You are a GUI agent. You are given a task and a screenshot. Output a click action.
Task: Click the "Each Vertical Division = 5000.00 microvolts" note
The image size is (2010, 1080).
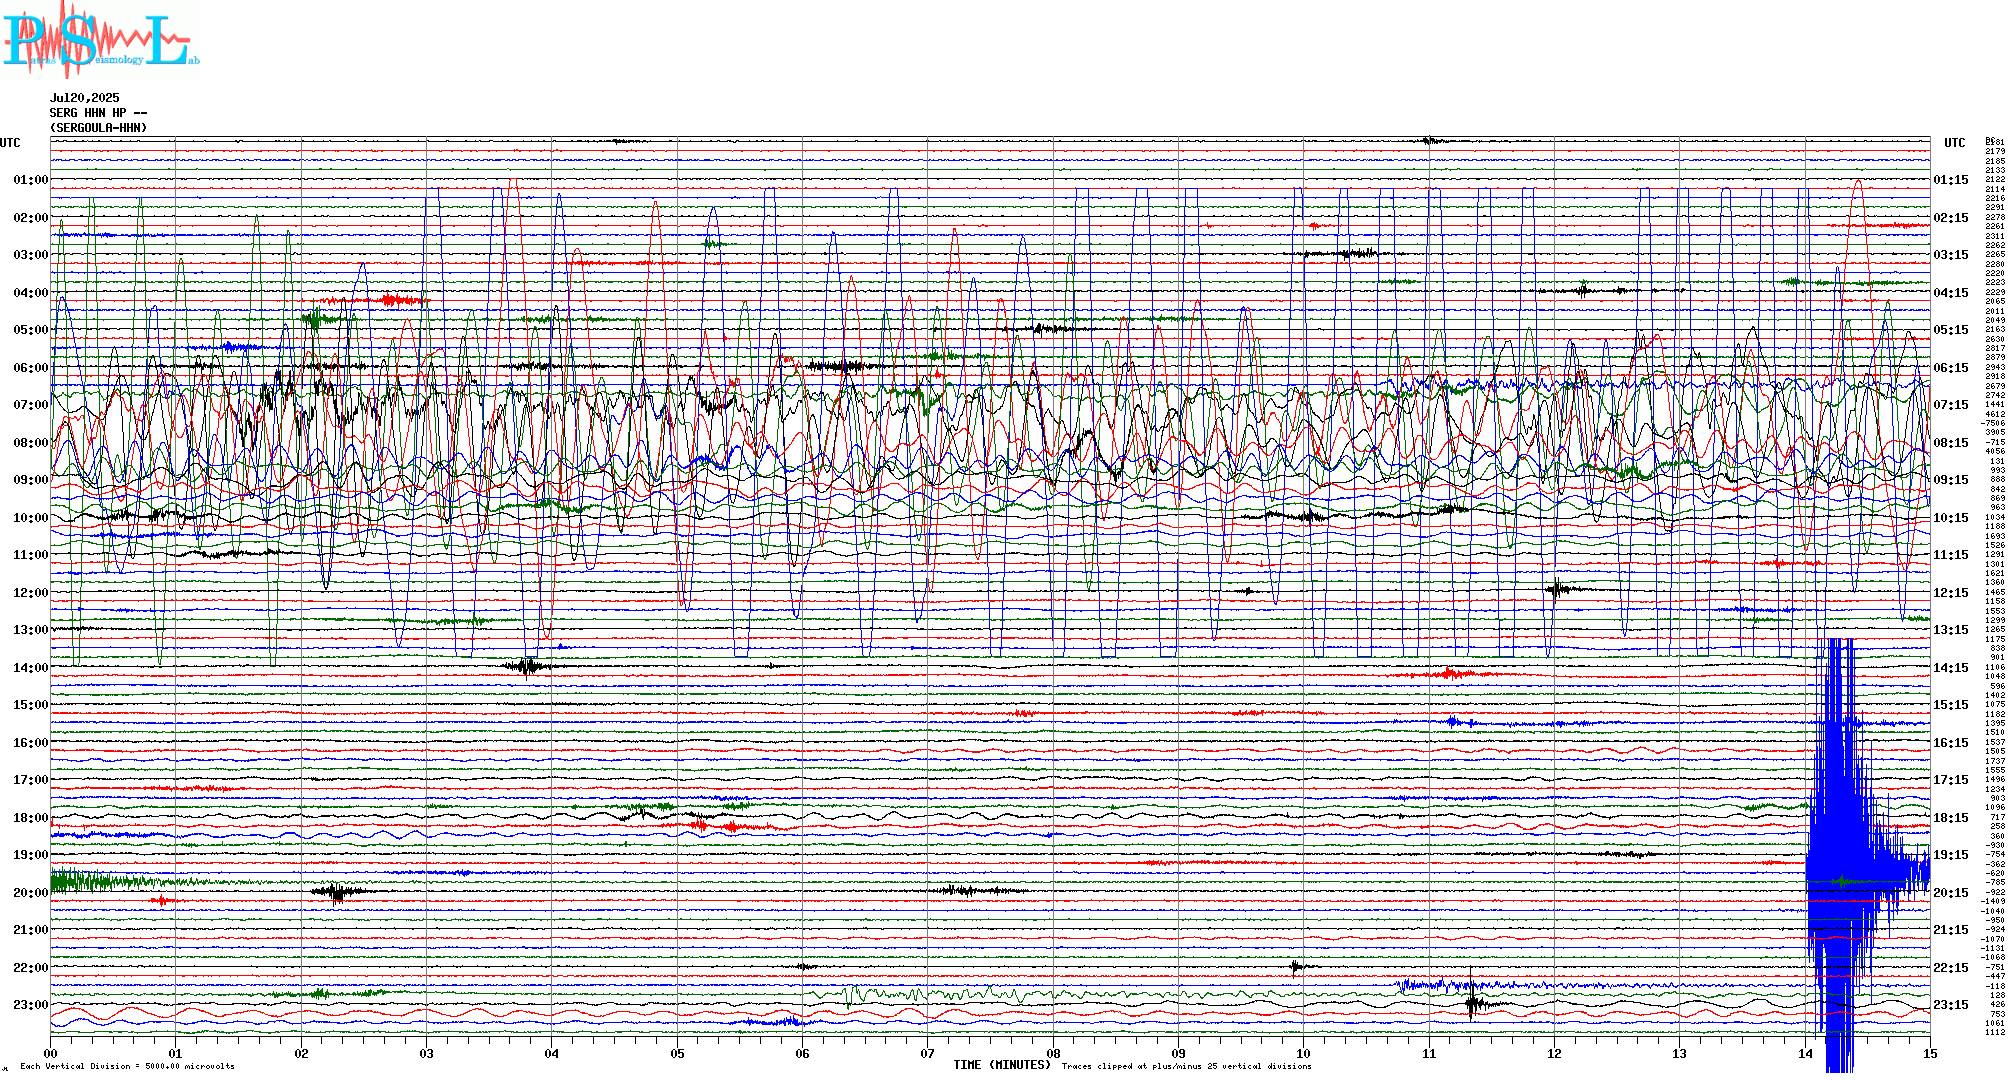click(x=127, y=1066)
